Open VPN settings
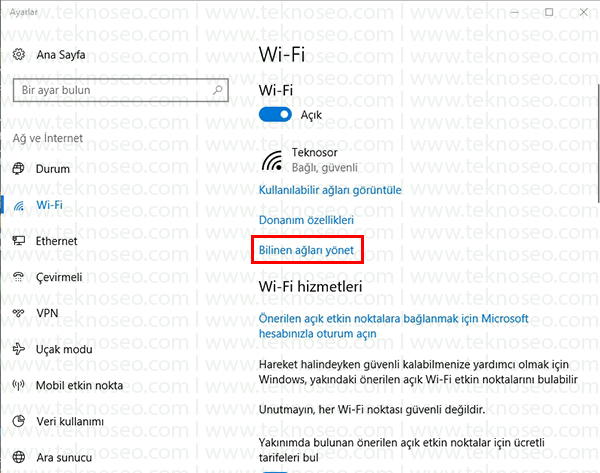 click(x=47, y=313)
